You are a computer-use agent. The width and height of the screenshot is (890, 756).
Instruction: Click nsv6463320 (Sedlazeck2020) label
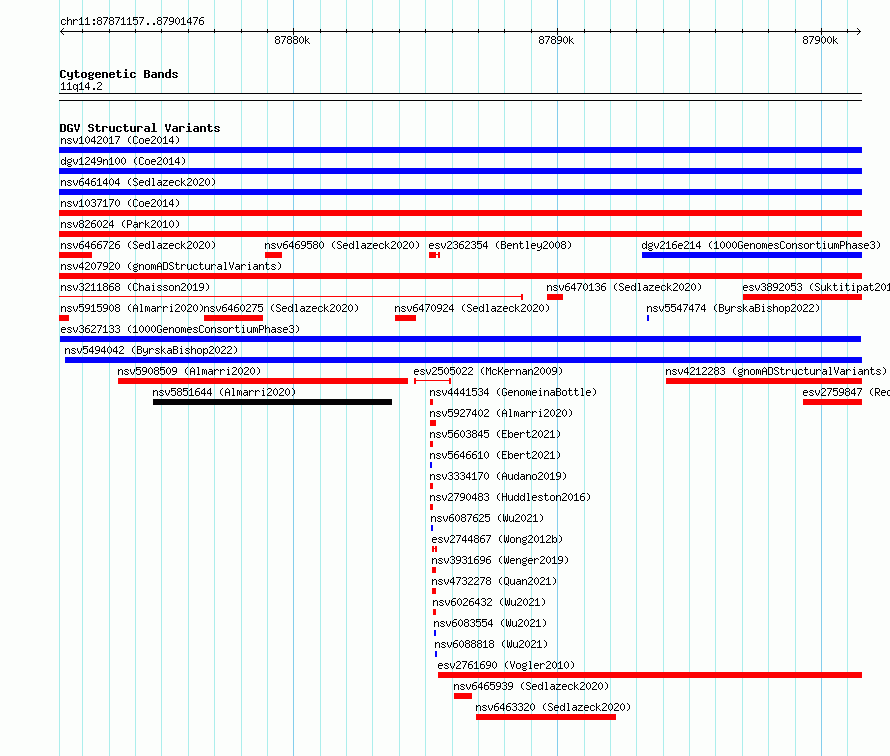point(553,707)
